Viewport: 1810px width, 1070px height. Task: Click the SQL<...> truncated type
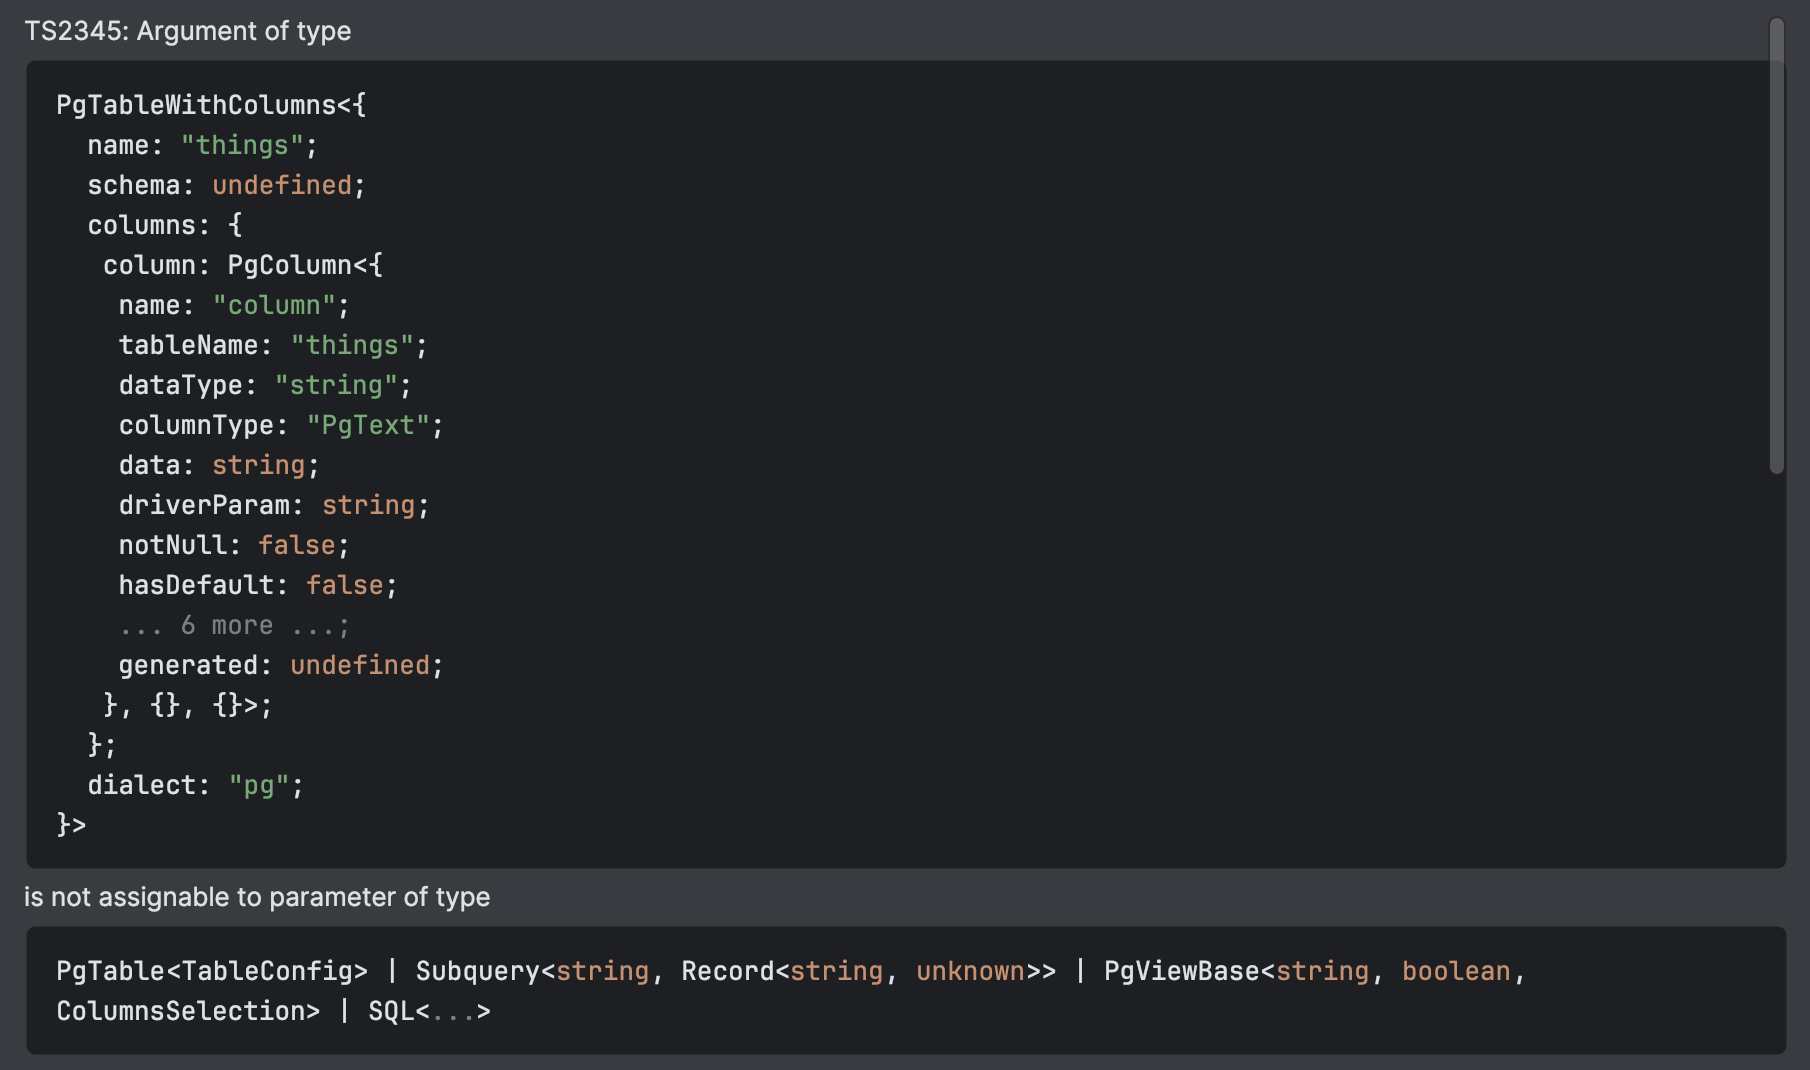(x=427, y=1010)
